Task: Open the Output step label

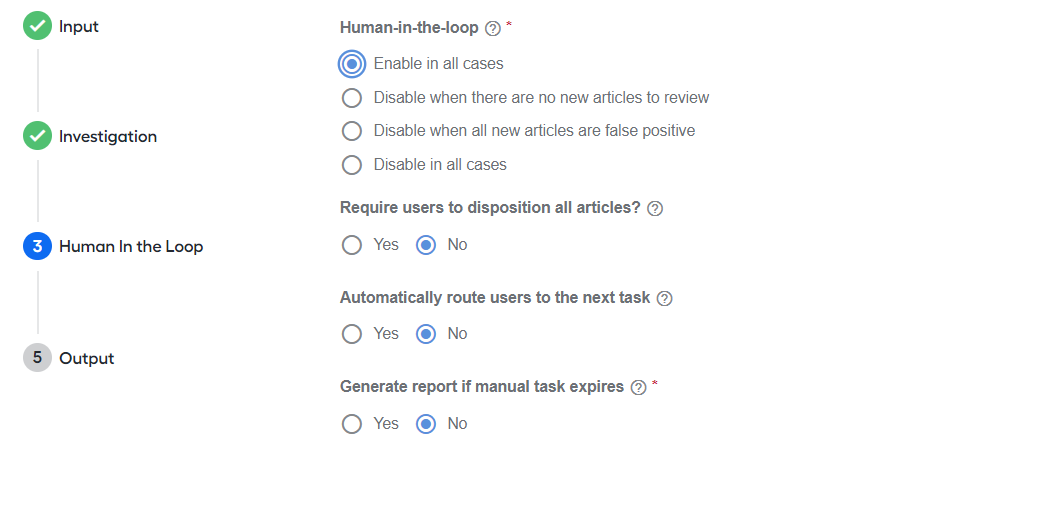Action: click(87, 358)
